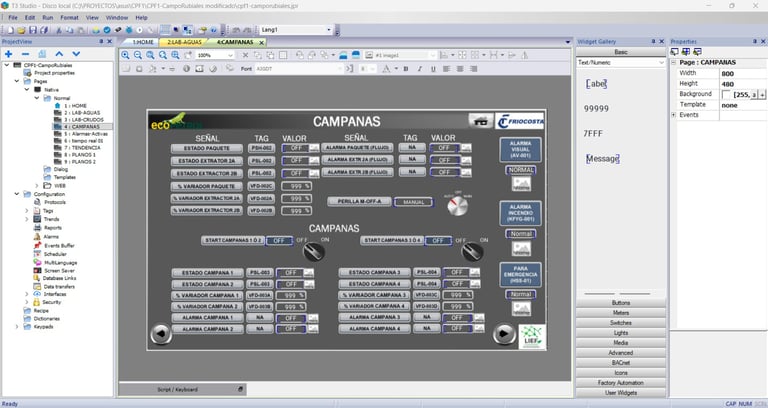Click the new file icon in main toolbar
768x408 pixels.
click(x=10, y=30)
